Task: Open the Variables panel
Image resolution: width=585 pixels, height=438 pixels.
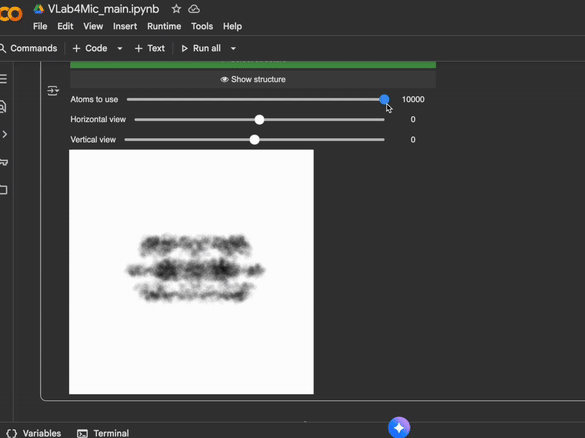Action: pyautogui.click(x=34, y=433)
